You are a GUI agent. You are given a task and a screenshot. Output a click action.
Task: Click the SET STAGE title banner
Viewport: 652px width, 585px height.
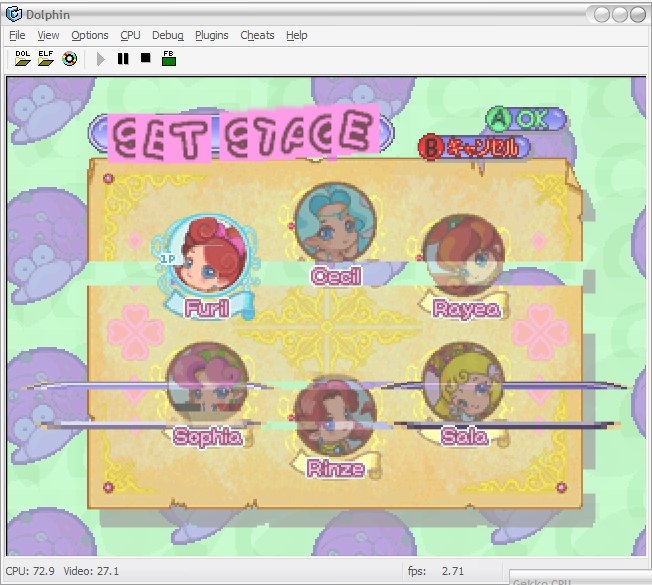241,135
